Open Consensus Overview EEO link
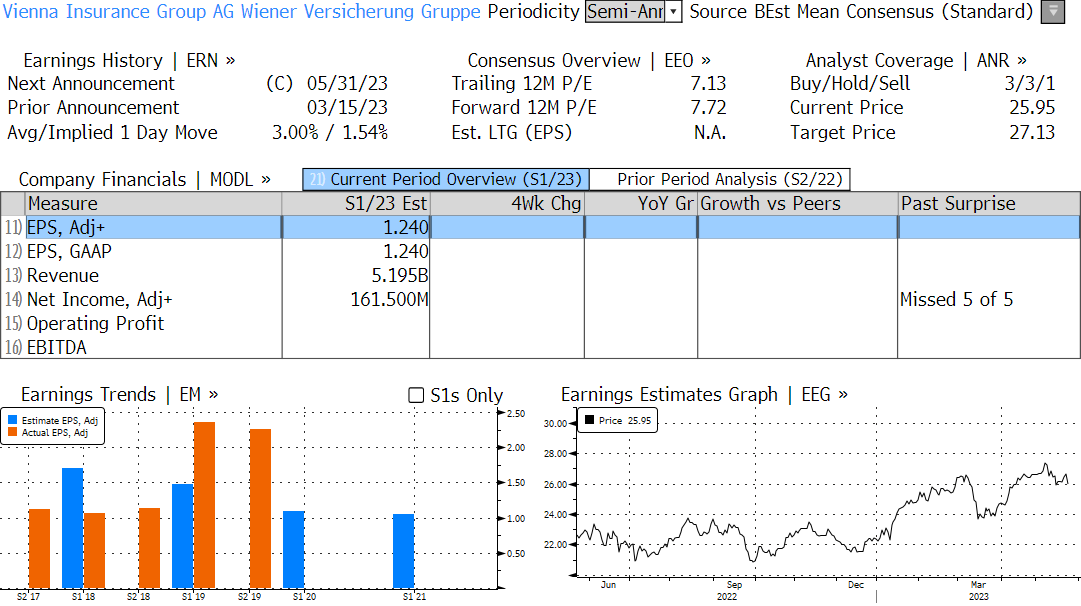 tap(589, 61)
